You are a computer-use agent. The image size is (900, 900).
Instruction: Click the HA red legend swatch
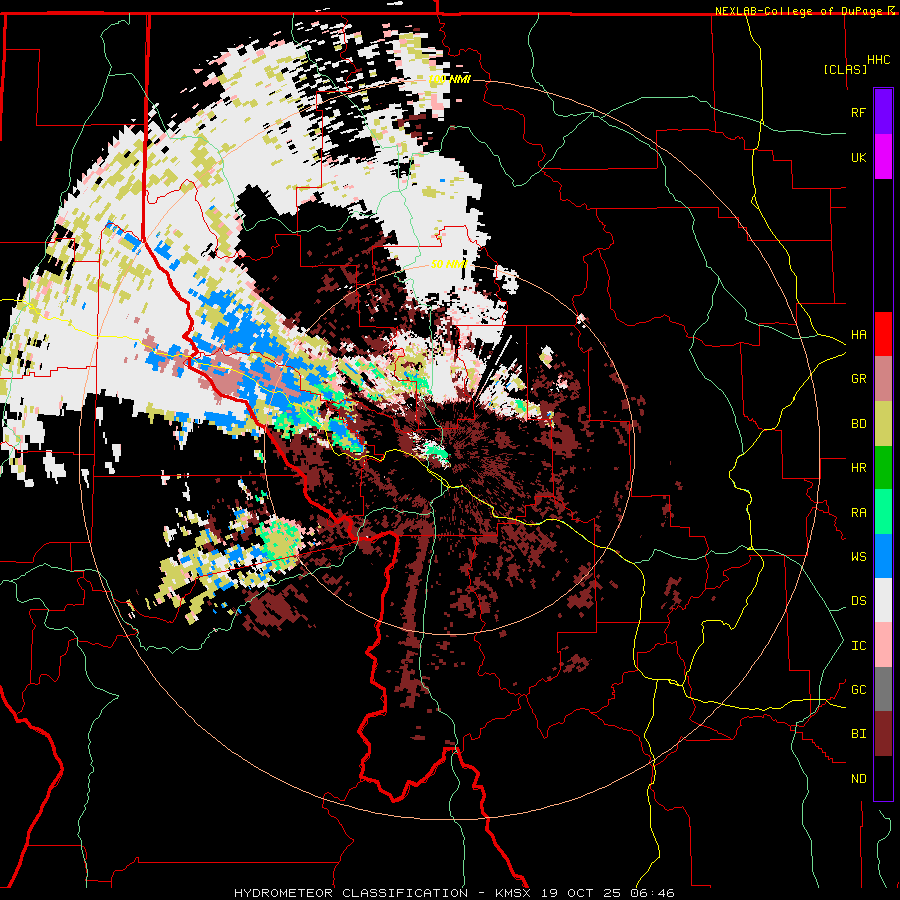click(883, 334)
